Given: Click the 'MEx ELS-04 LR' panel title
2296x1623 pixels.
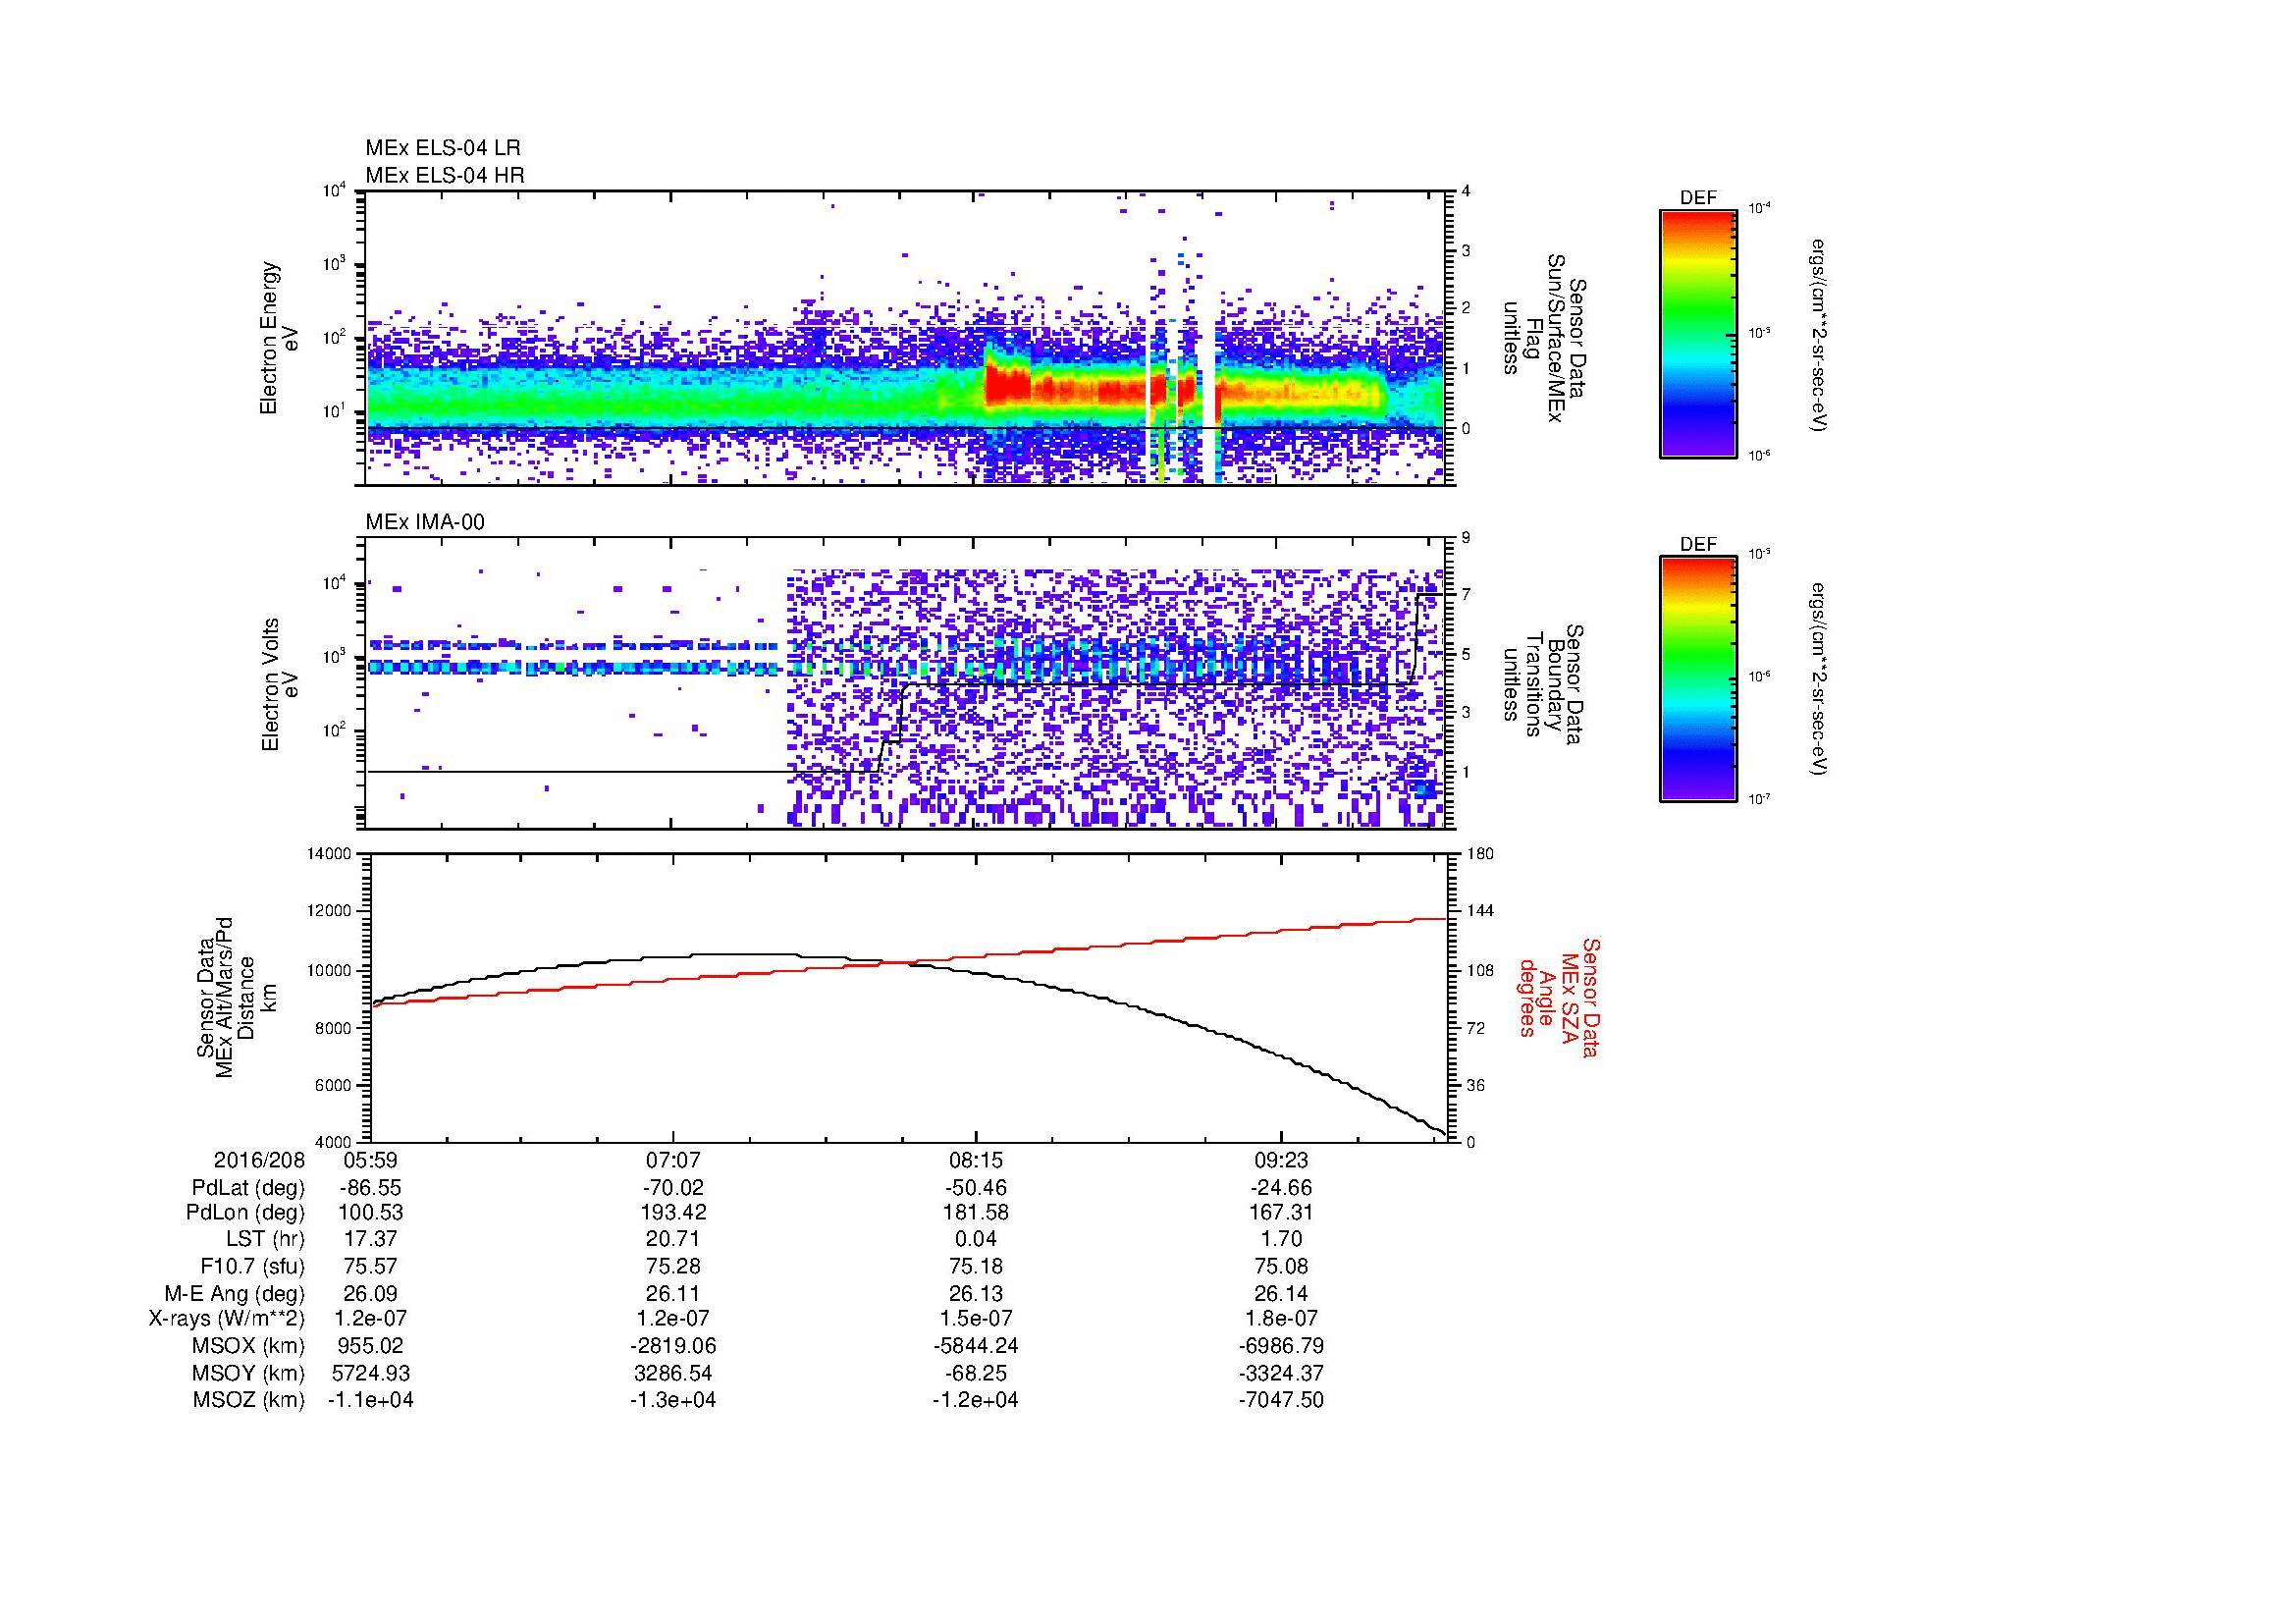Looking at the screenshot, I should click(443, 148).
